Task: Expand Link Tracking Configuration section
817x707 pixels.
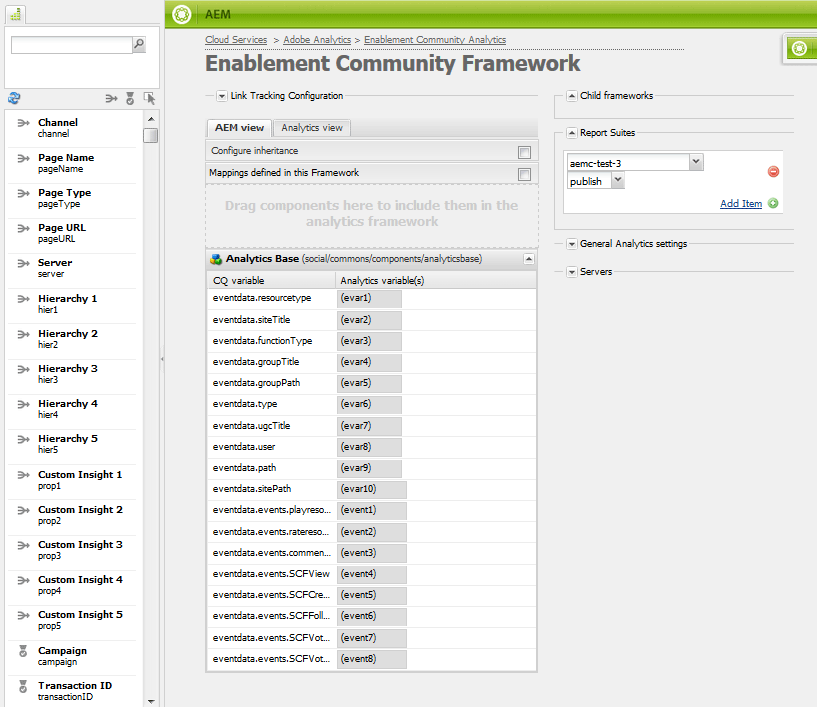Action: [222, 96]
